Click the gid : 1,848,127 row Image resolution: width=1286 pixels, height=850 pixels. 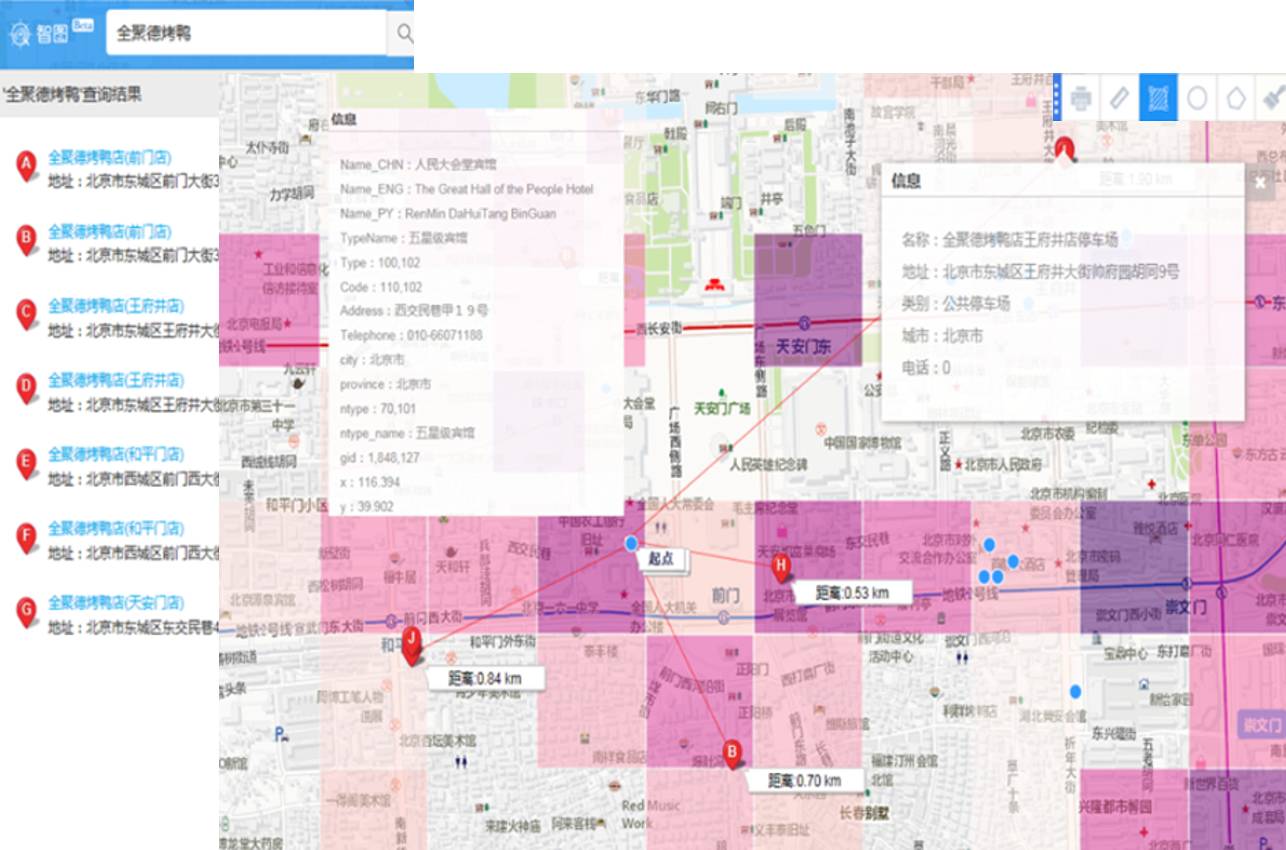[x=379, y=458]
